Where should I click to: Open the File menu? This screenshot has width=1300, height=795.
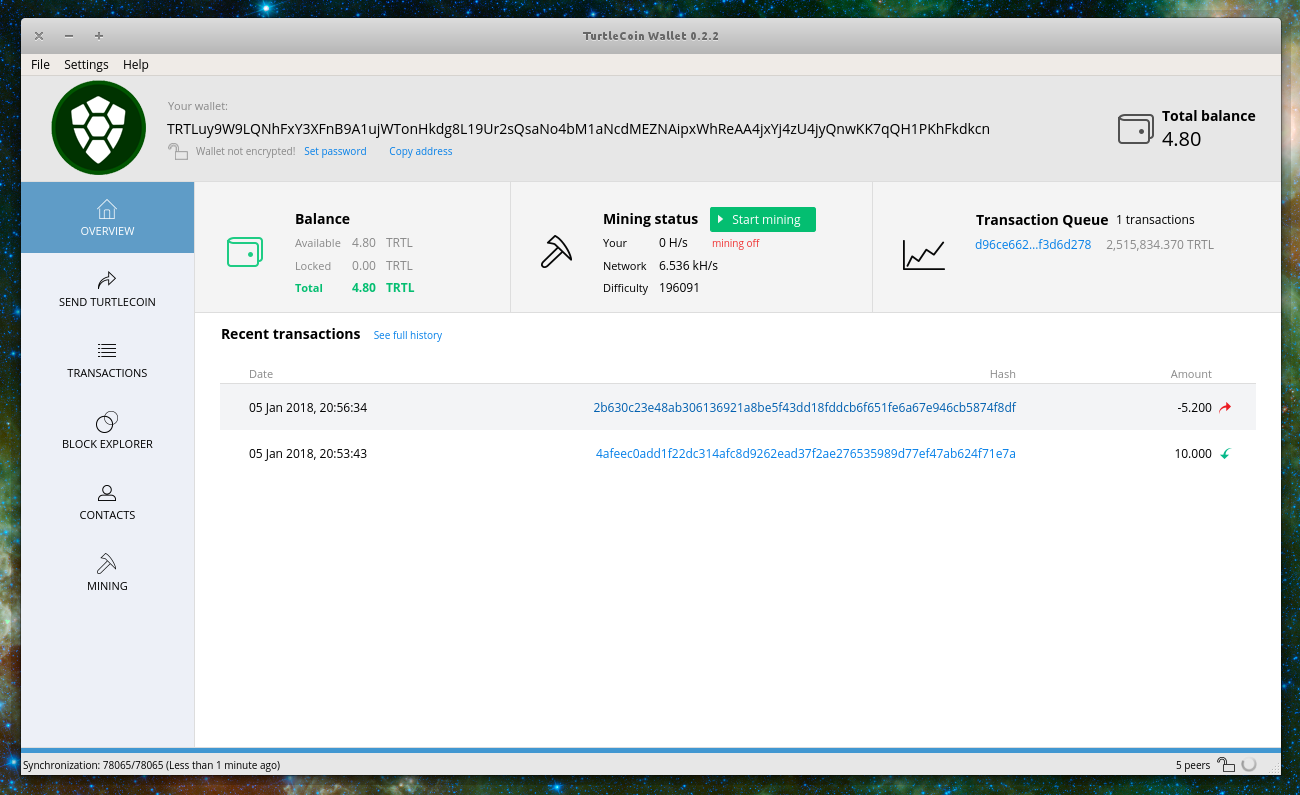[40, 64]
